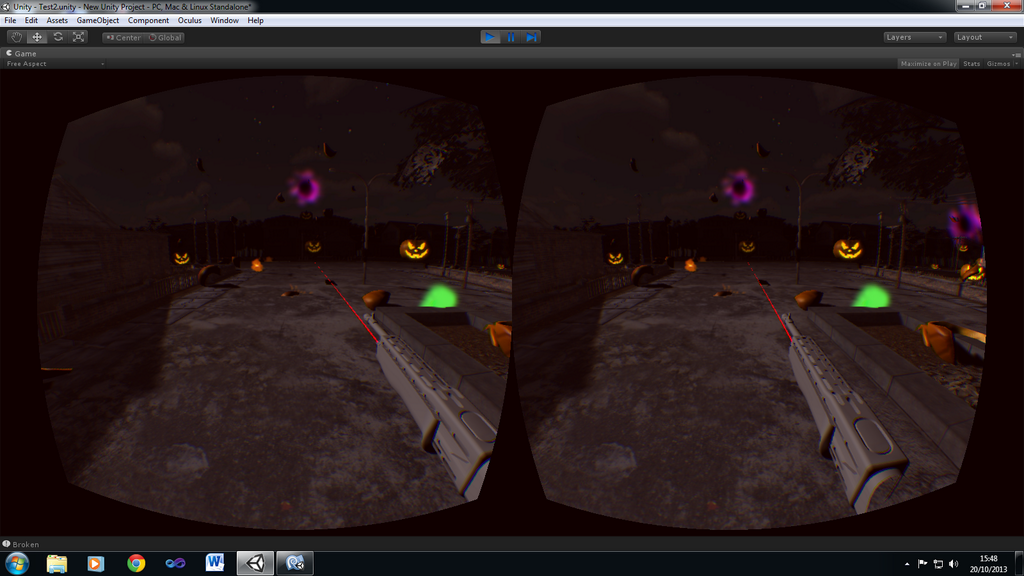Toggle pivot mode Center button
Viewport: 1024px width, 576px height.
pyautogui.click(x=123, y=38)
